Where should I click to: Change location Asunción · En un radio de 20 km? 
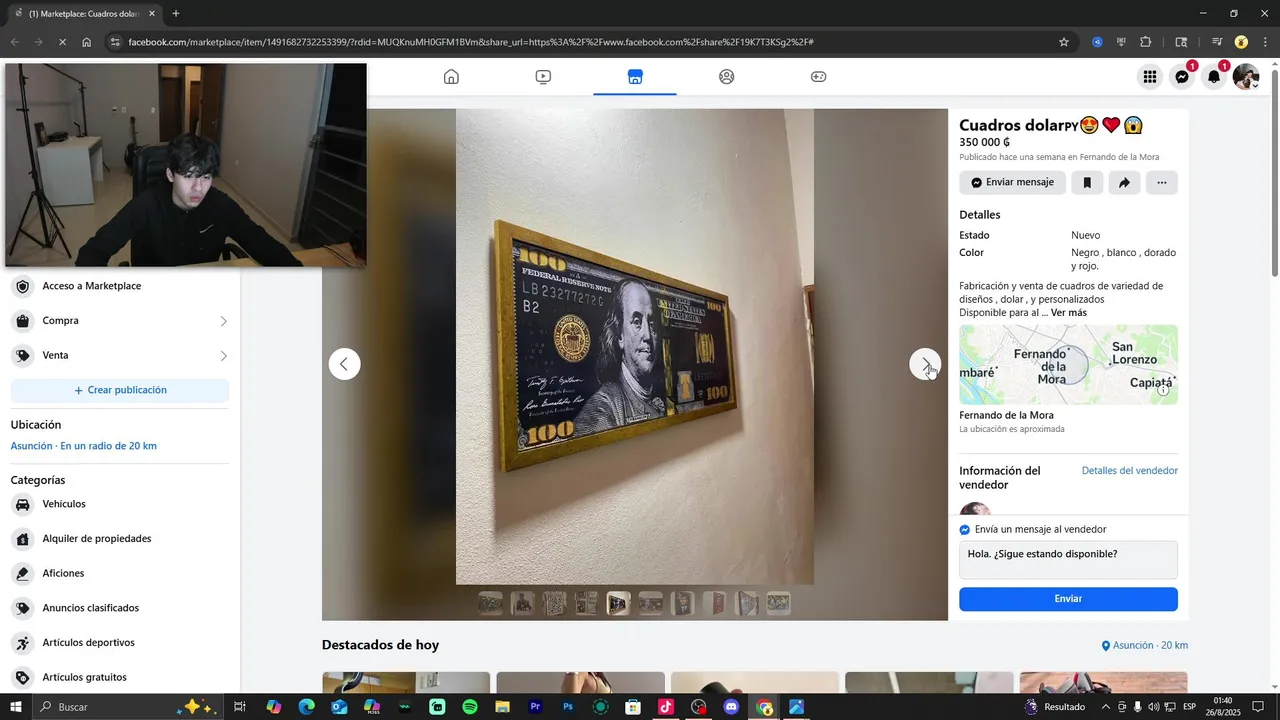84,446
